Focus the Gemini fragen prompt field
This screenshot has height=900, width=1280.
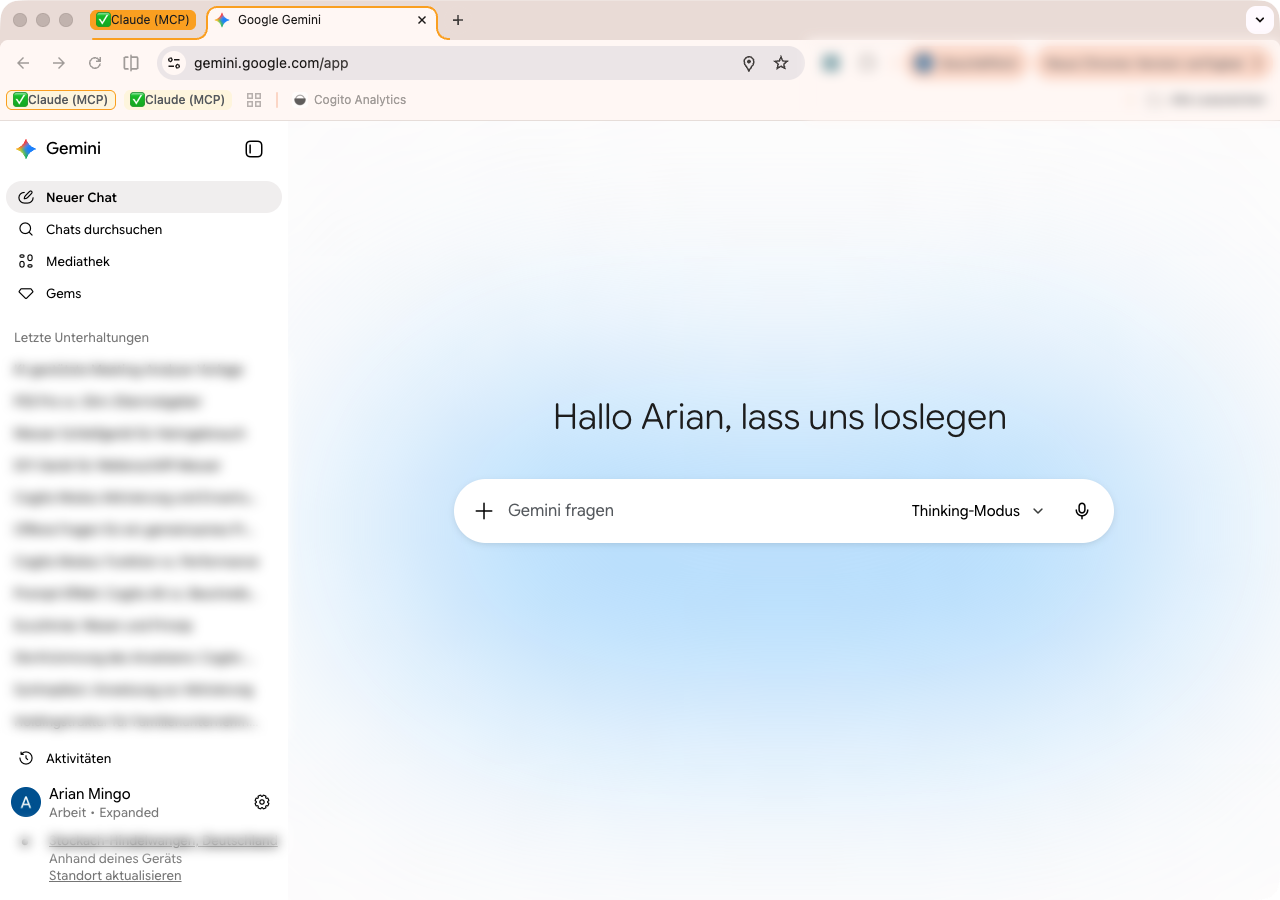pos(700,511)
